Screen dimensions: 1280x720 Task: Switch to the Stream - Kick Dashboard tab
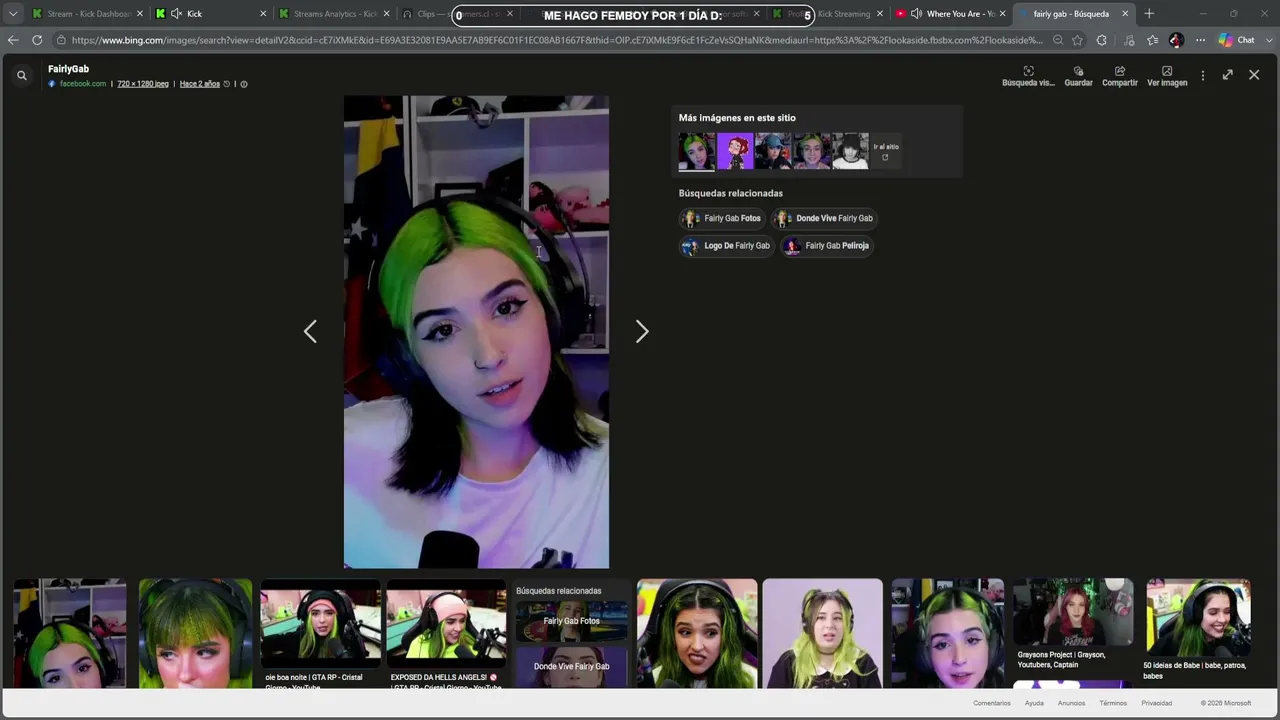pos(86,14)
